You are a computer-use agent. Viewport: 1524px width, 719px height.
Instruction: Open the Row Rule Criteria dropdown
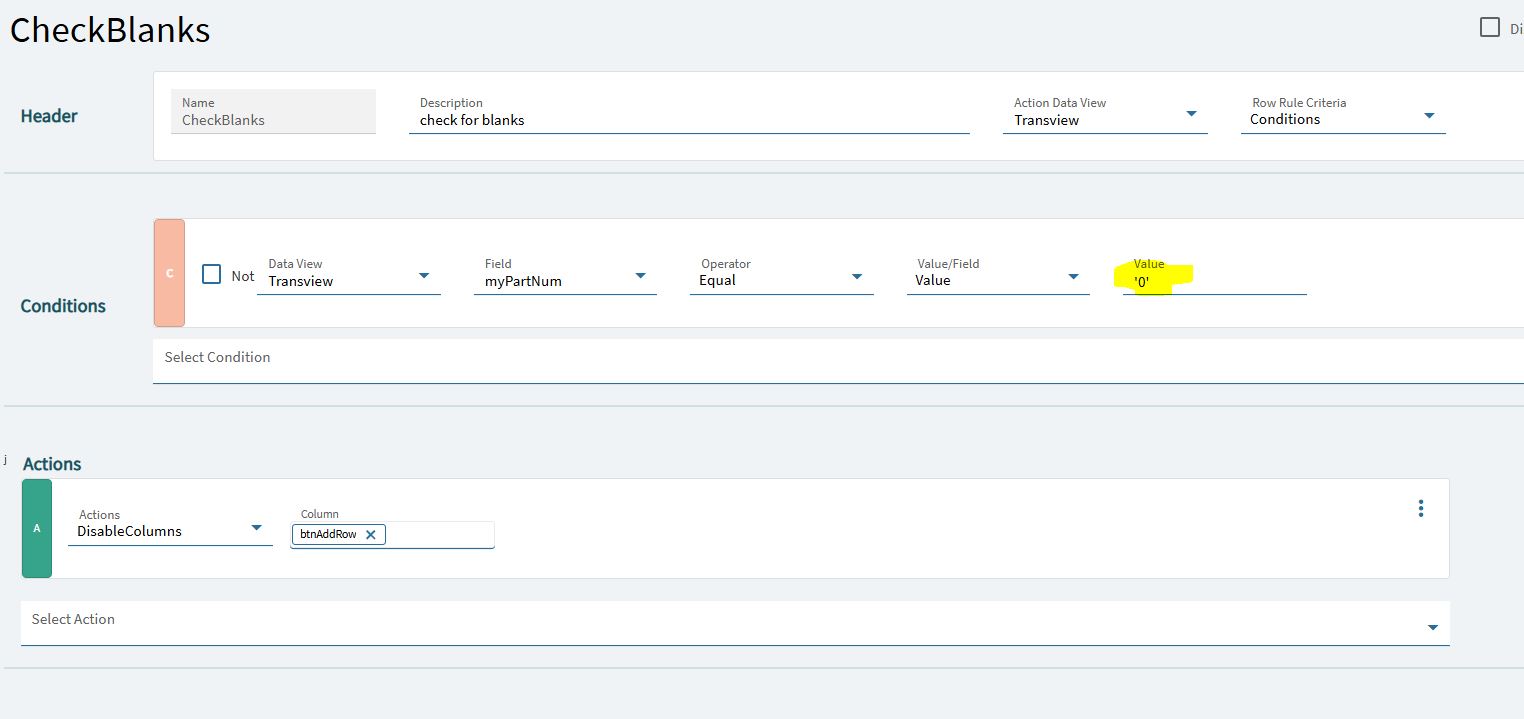point(1429,115)
